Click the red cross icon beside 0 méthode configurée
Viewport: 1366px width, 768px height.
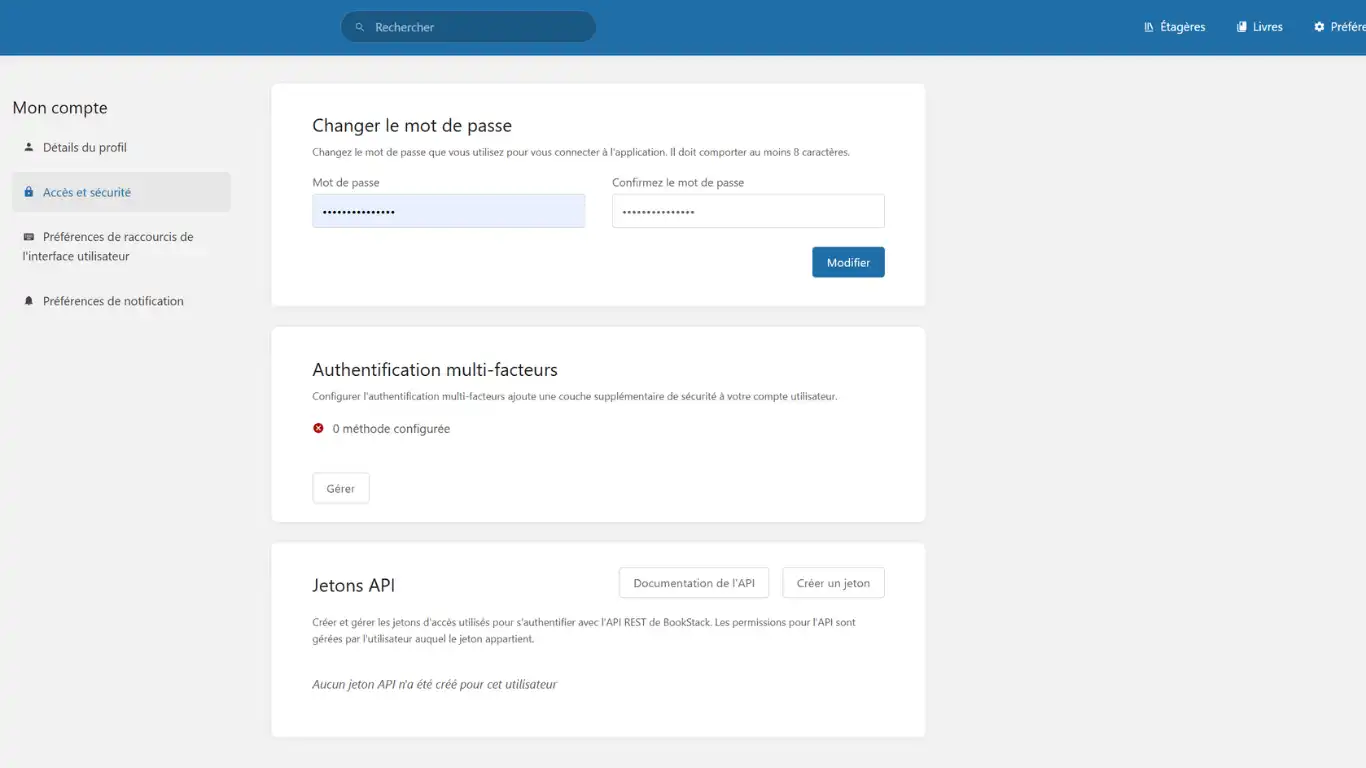coord(319,428)
